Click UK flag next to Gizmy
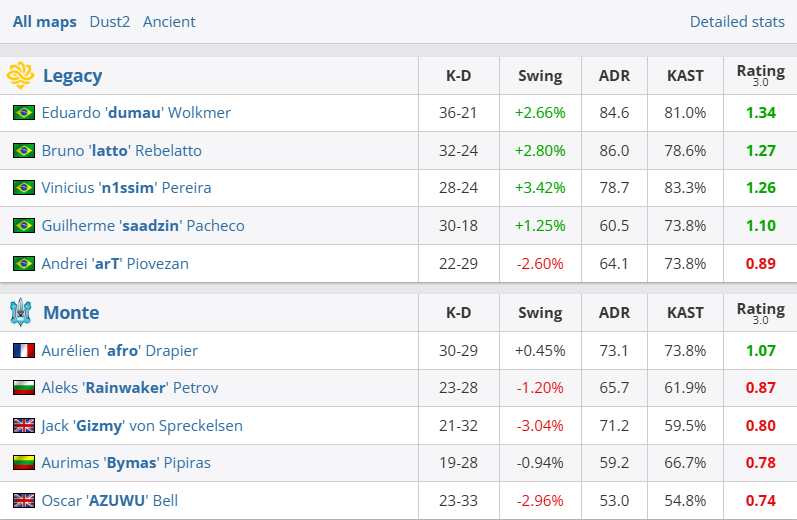Image resolution: width=797 pixels, height=520 pixels. (x=24, y=426)
